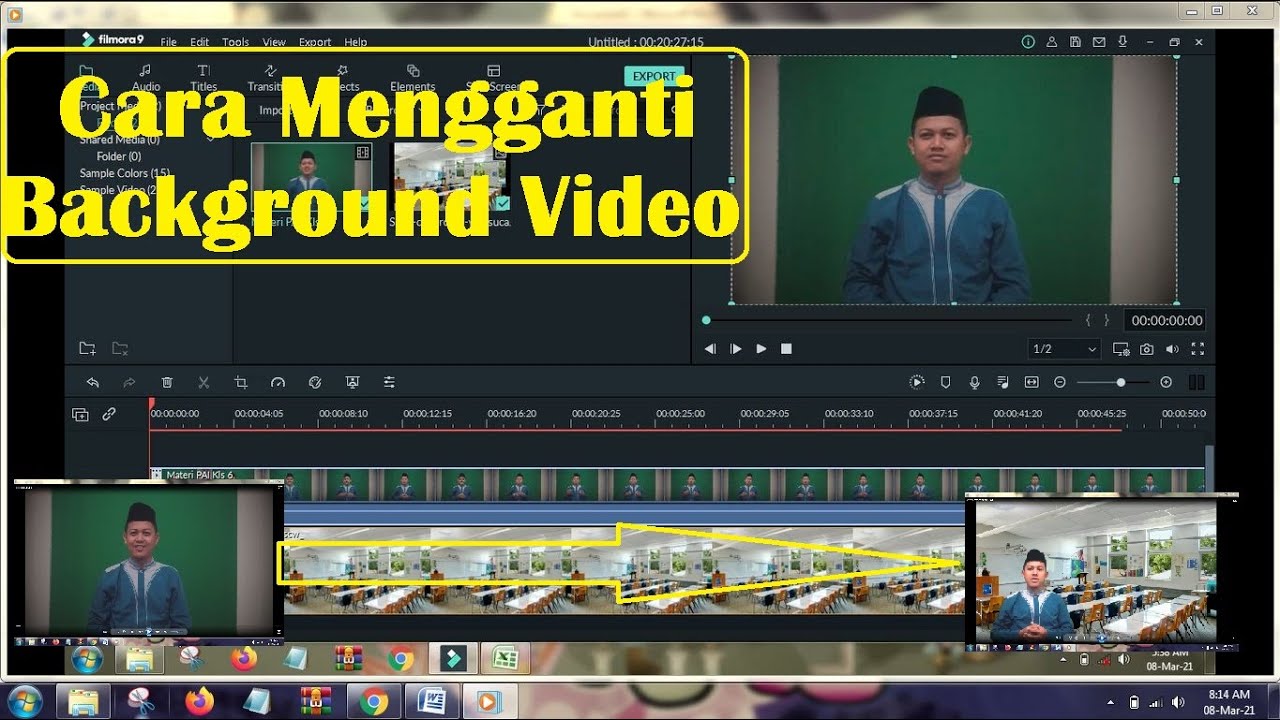Screen dimensions: 1280x720
Task: Toggle the auto ripple link icon
Action: pos(109,414)
